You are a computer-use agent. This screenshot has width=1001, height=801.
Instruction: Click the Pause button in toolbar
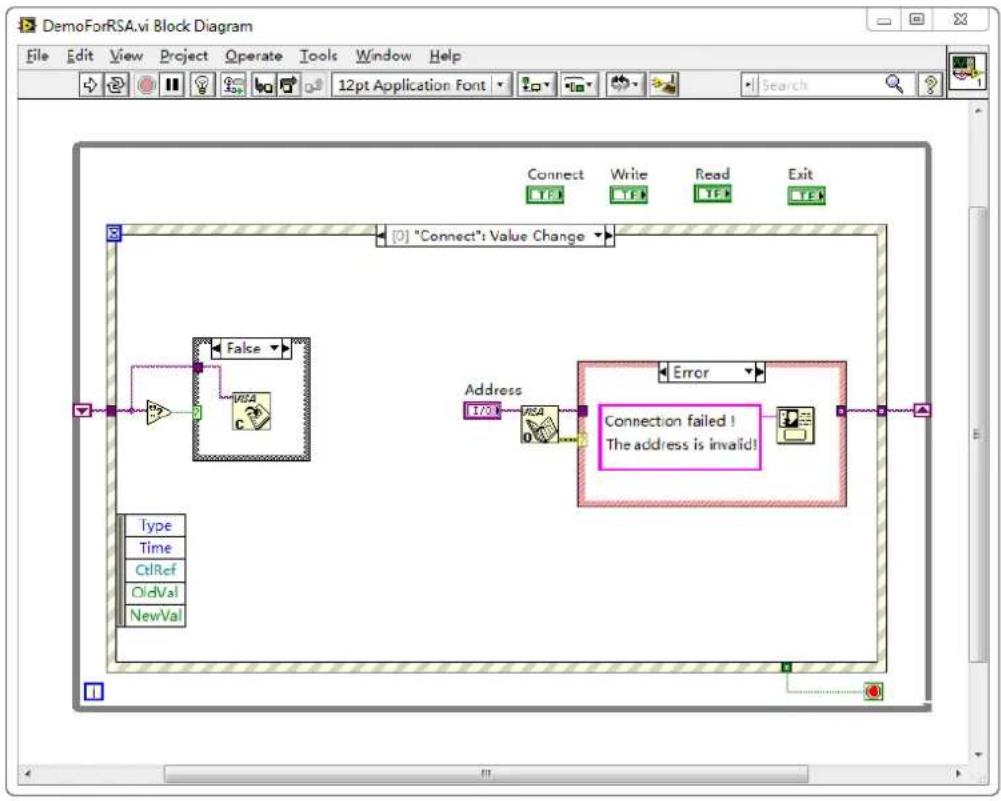[x=172, y=85]
